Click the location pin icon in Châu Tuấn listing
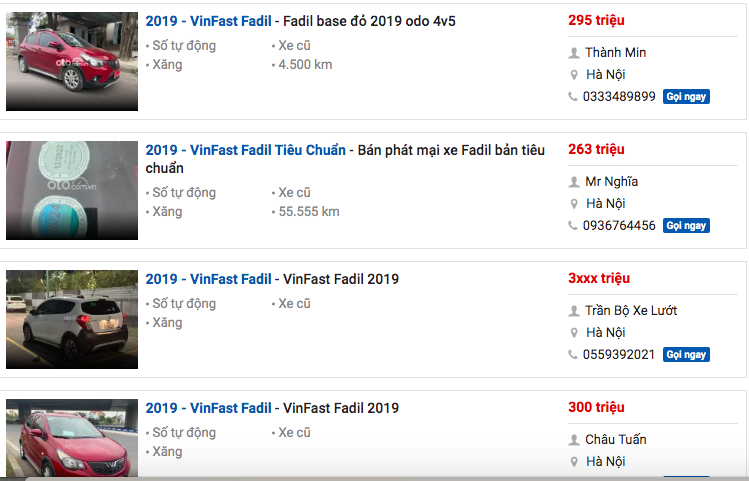This screenshot has height=481, width=749. pyautogui.click(x=573, y=462)
